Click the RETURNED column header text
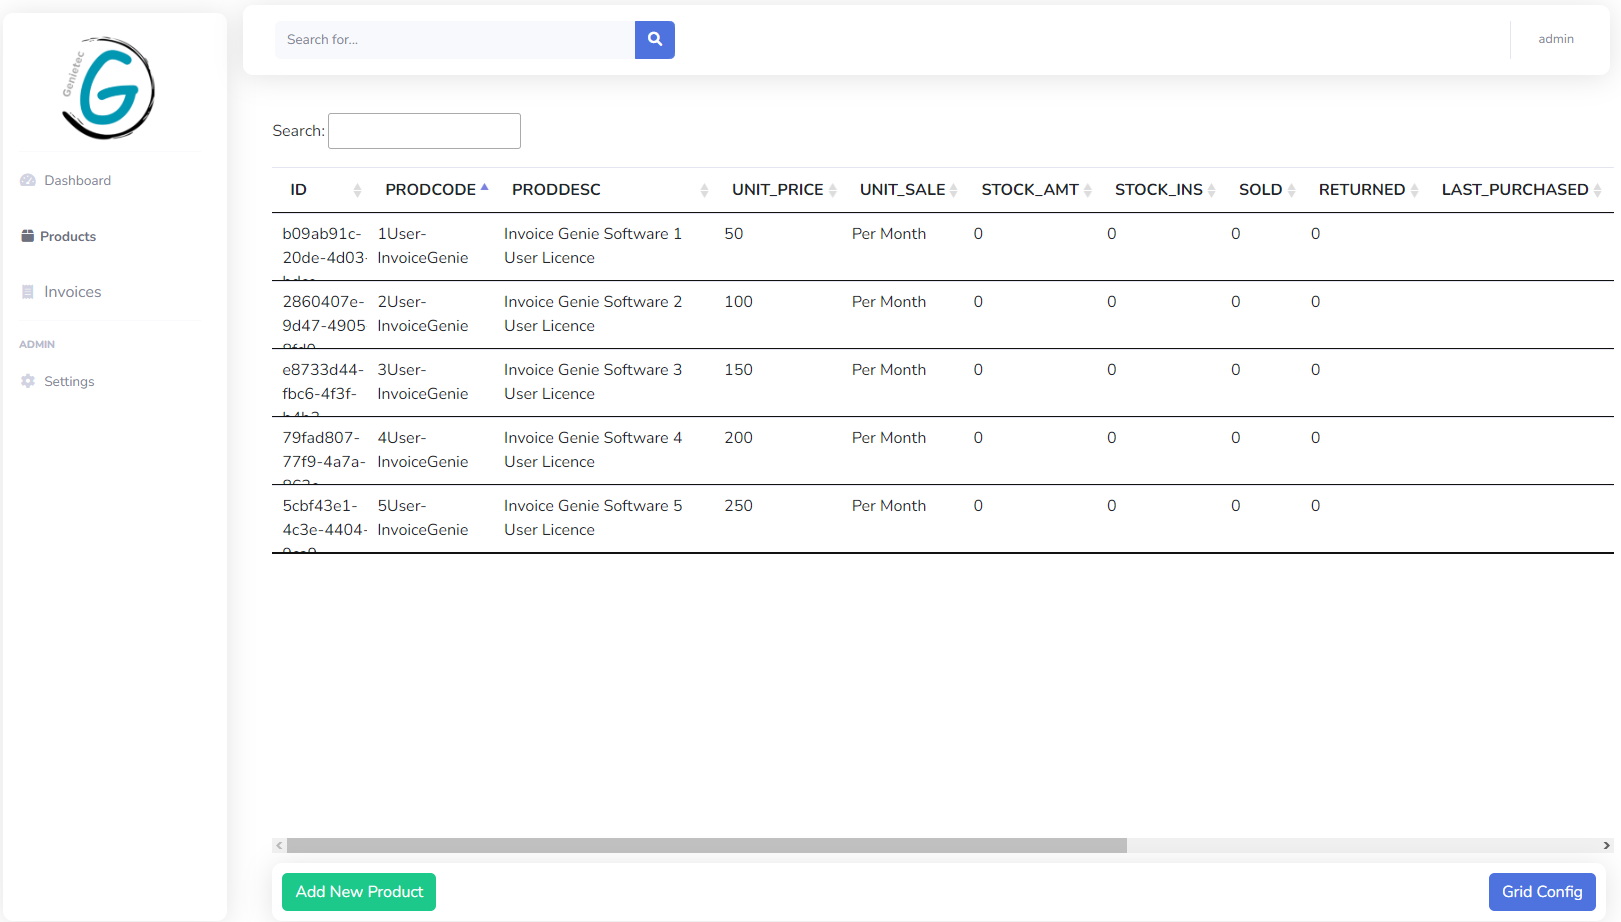 (x=1362, y=190)
